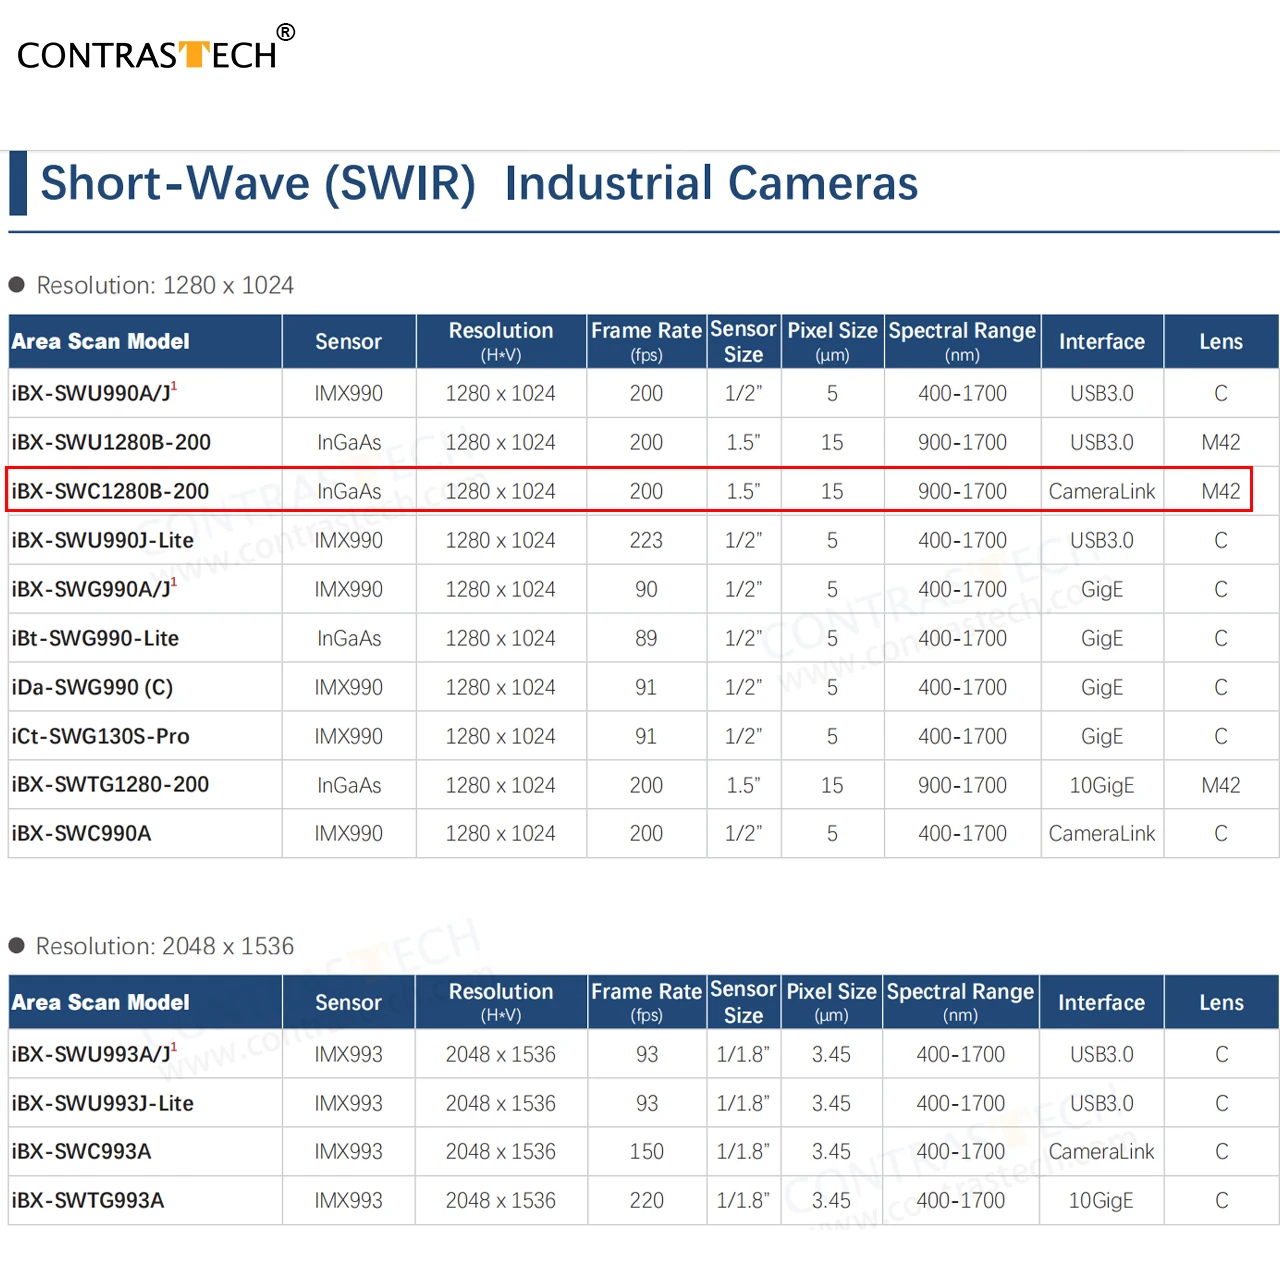Click pixel size 3.45 in iBX-SWTG993A row
The width and height of the screenshot is (1280, 1280).
(831, 1200)
